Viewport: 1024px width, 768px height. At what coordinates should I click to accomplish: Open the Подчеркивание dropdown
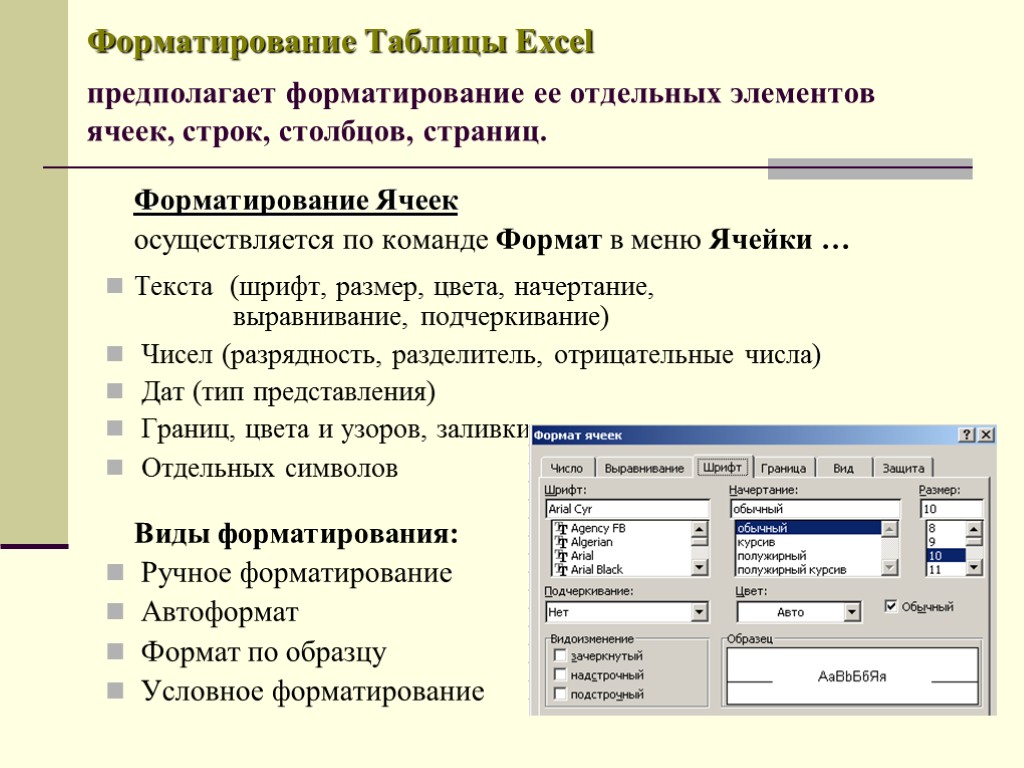[x=699, y=612]
